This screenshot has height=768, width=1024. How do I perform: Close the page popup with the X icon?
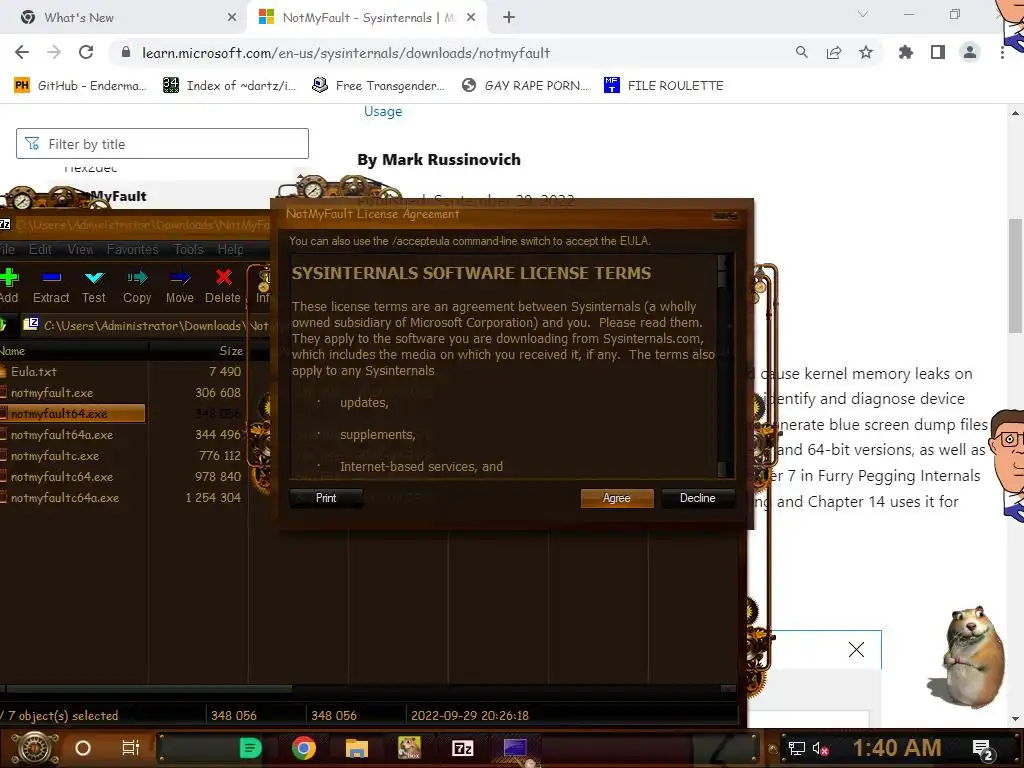pos(856,649)
